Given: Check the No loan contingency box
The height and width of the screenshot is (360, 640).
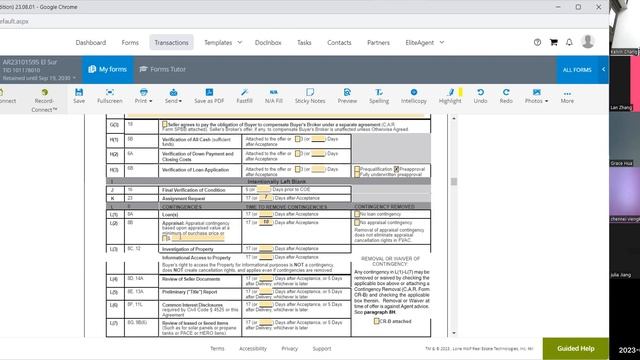Looking at the screenshot, I should (x=357, y=214).
